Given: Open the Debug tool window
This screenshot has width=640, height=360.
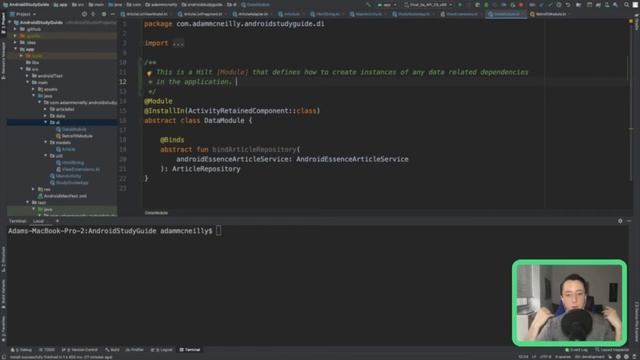Looking at the screenshot, I should pos(21,350).
